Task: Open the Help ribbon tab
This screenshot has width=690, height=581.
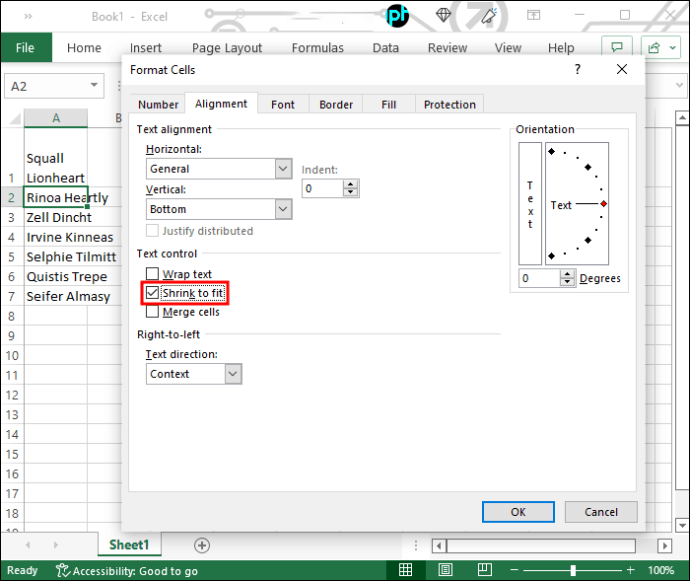Action: click(561, 48)
